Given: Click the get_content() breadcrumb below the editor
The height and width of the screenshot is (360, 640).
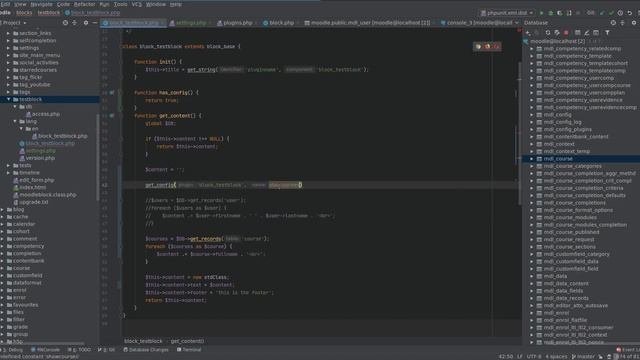Looking at the screenshot, I should (187, 341).
